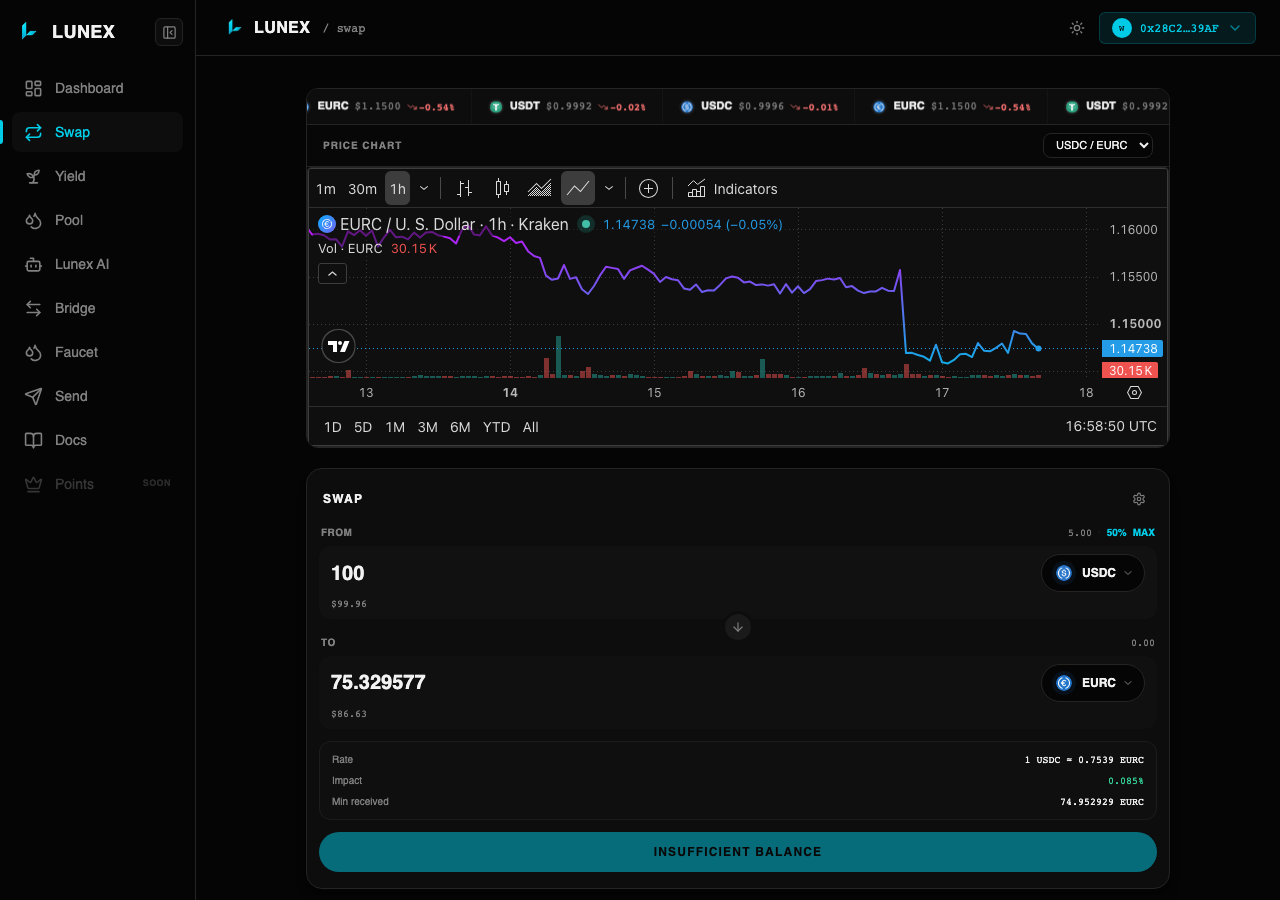The image size is (1280, 900).
Task: Go to Dashboard in the sidebar
Action: pyautogui.click(x=89, y=88)
